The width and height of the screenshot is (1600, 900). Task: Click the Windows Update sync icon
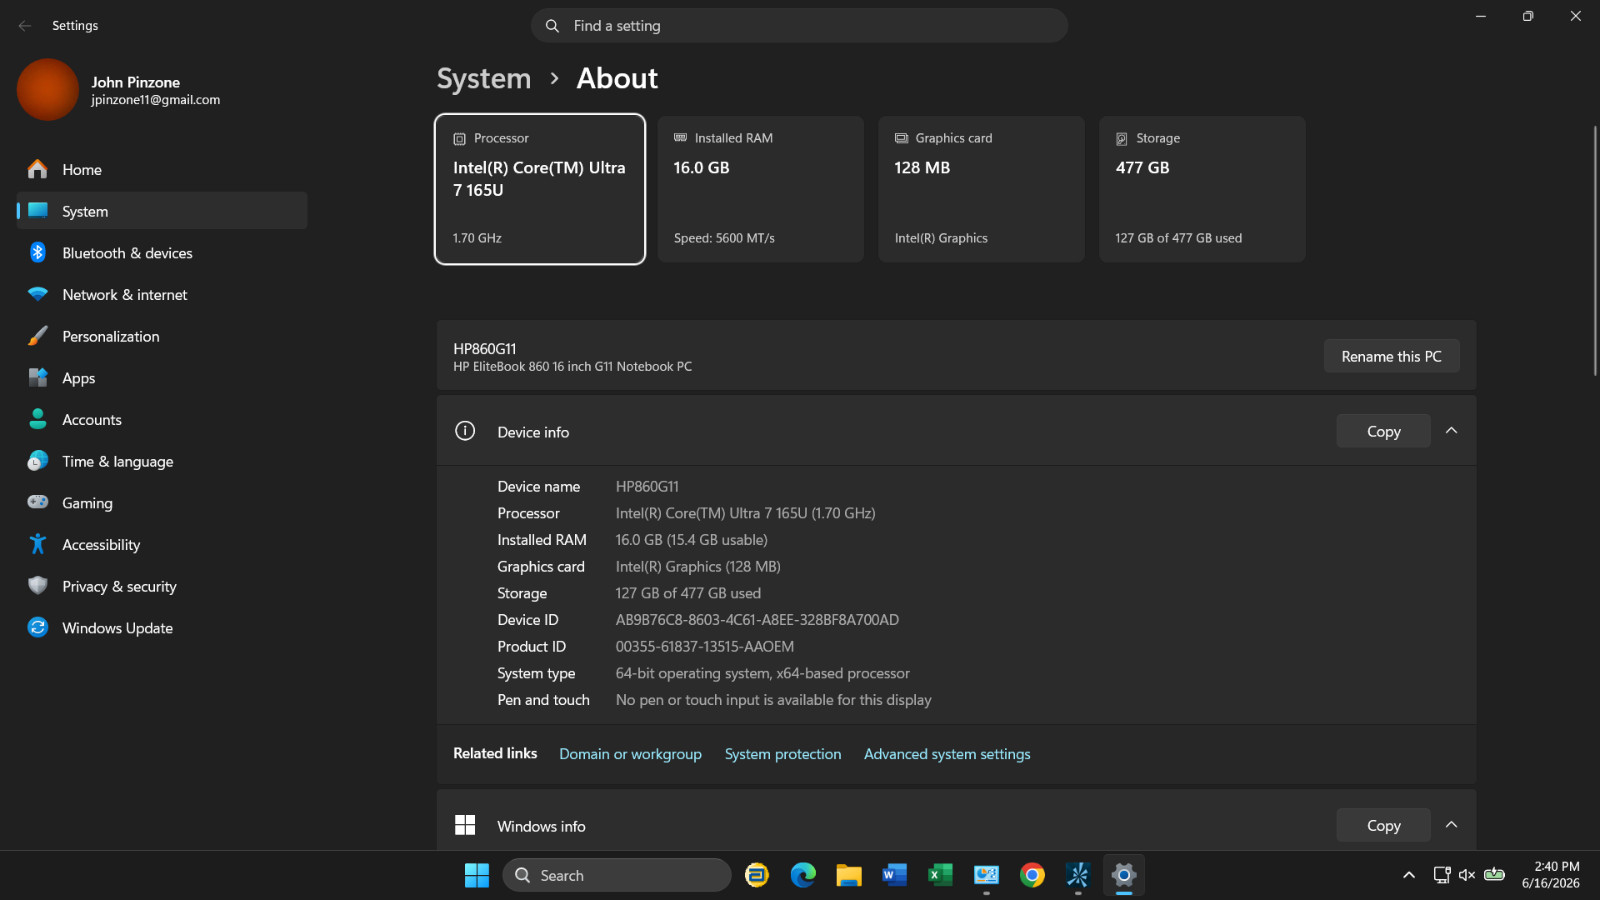point(38,627)
